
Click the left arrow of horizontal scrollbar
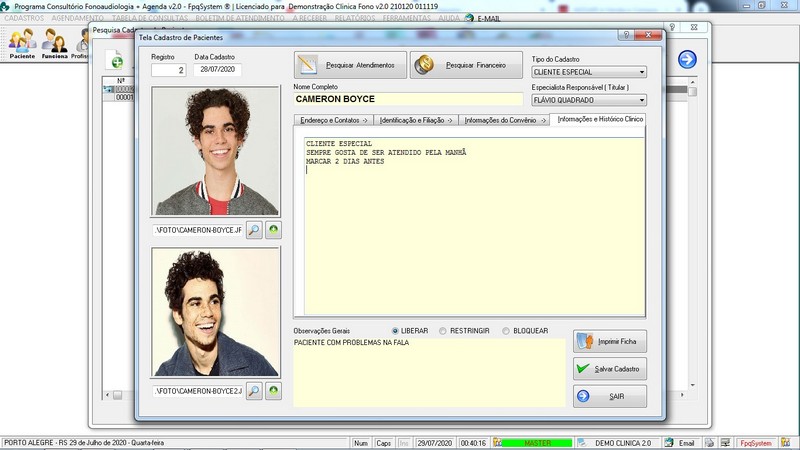107,395
